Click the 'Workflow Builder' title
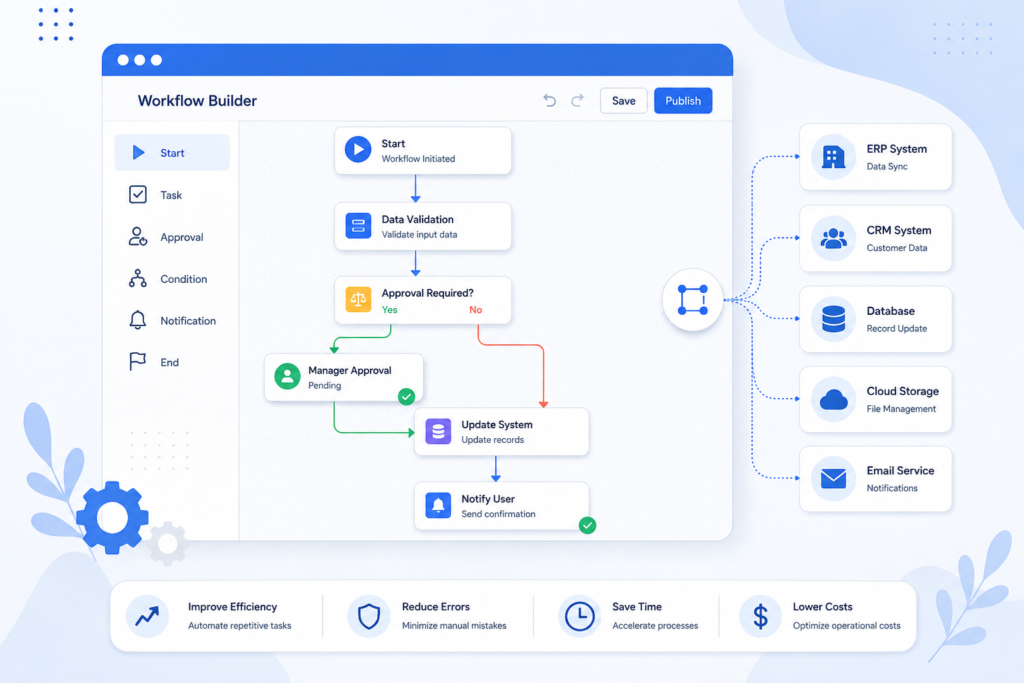The image size is (1024, 683). [x=197, y=101]
